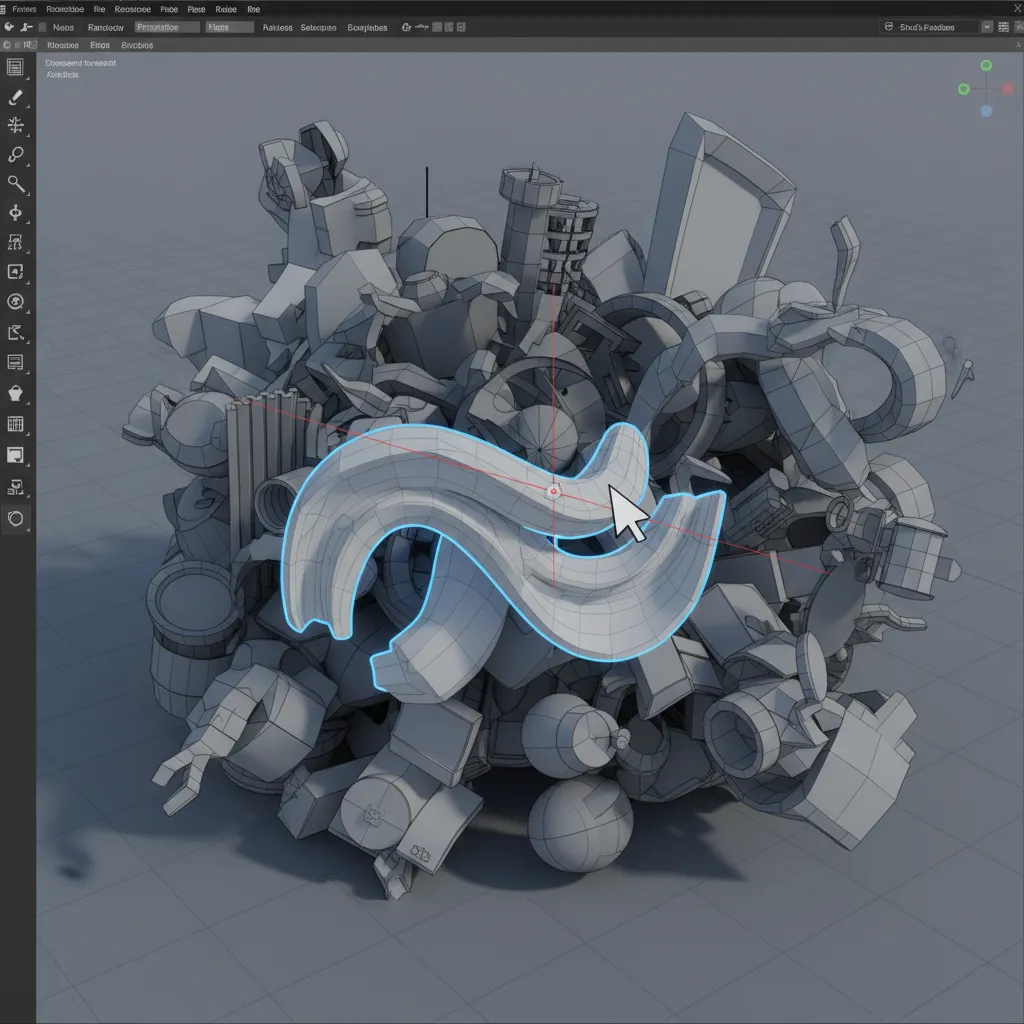Select the Scale tool in the toolbar
The image size is (1024, 1024).
tap(14, 183)
